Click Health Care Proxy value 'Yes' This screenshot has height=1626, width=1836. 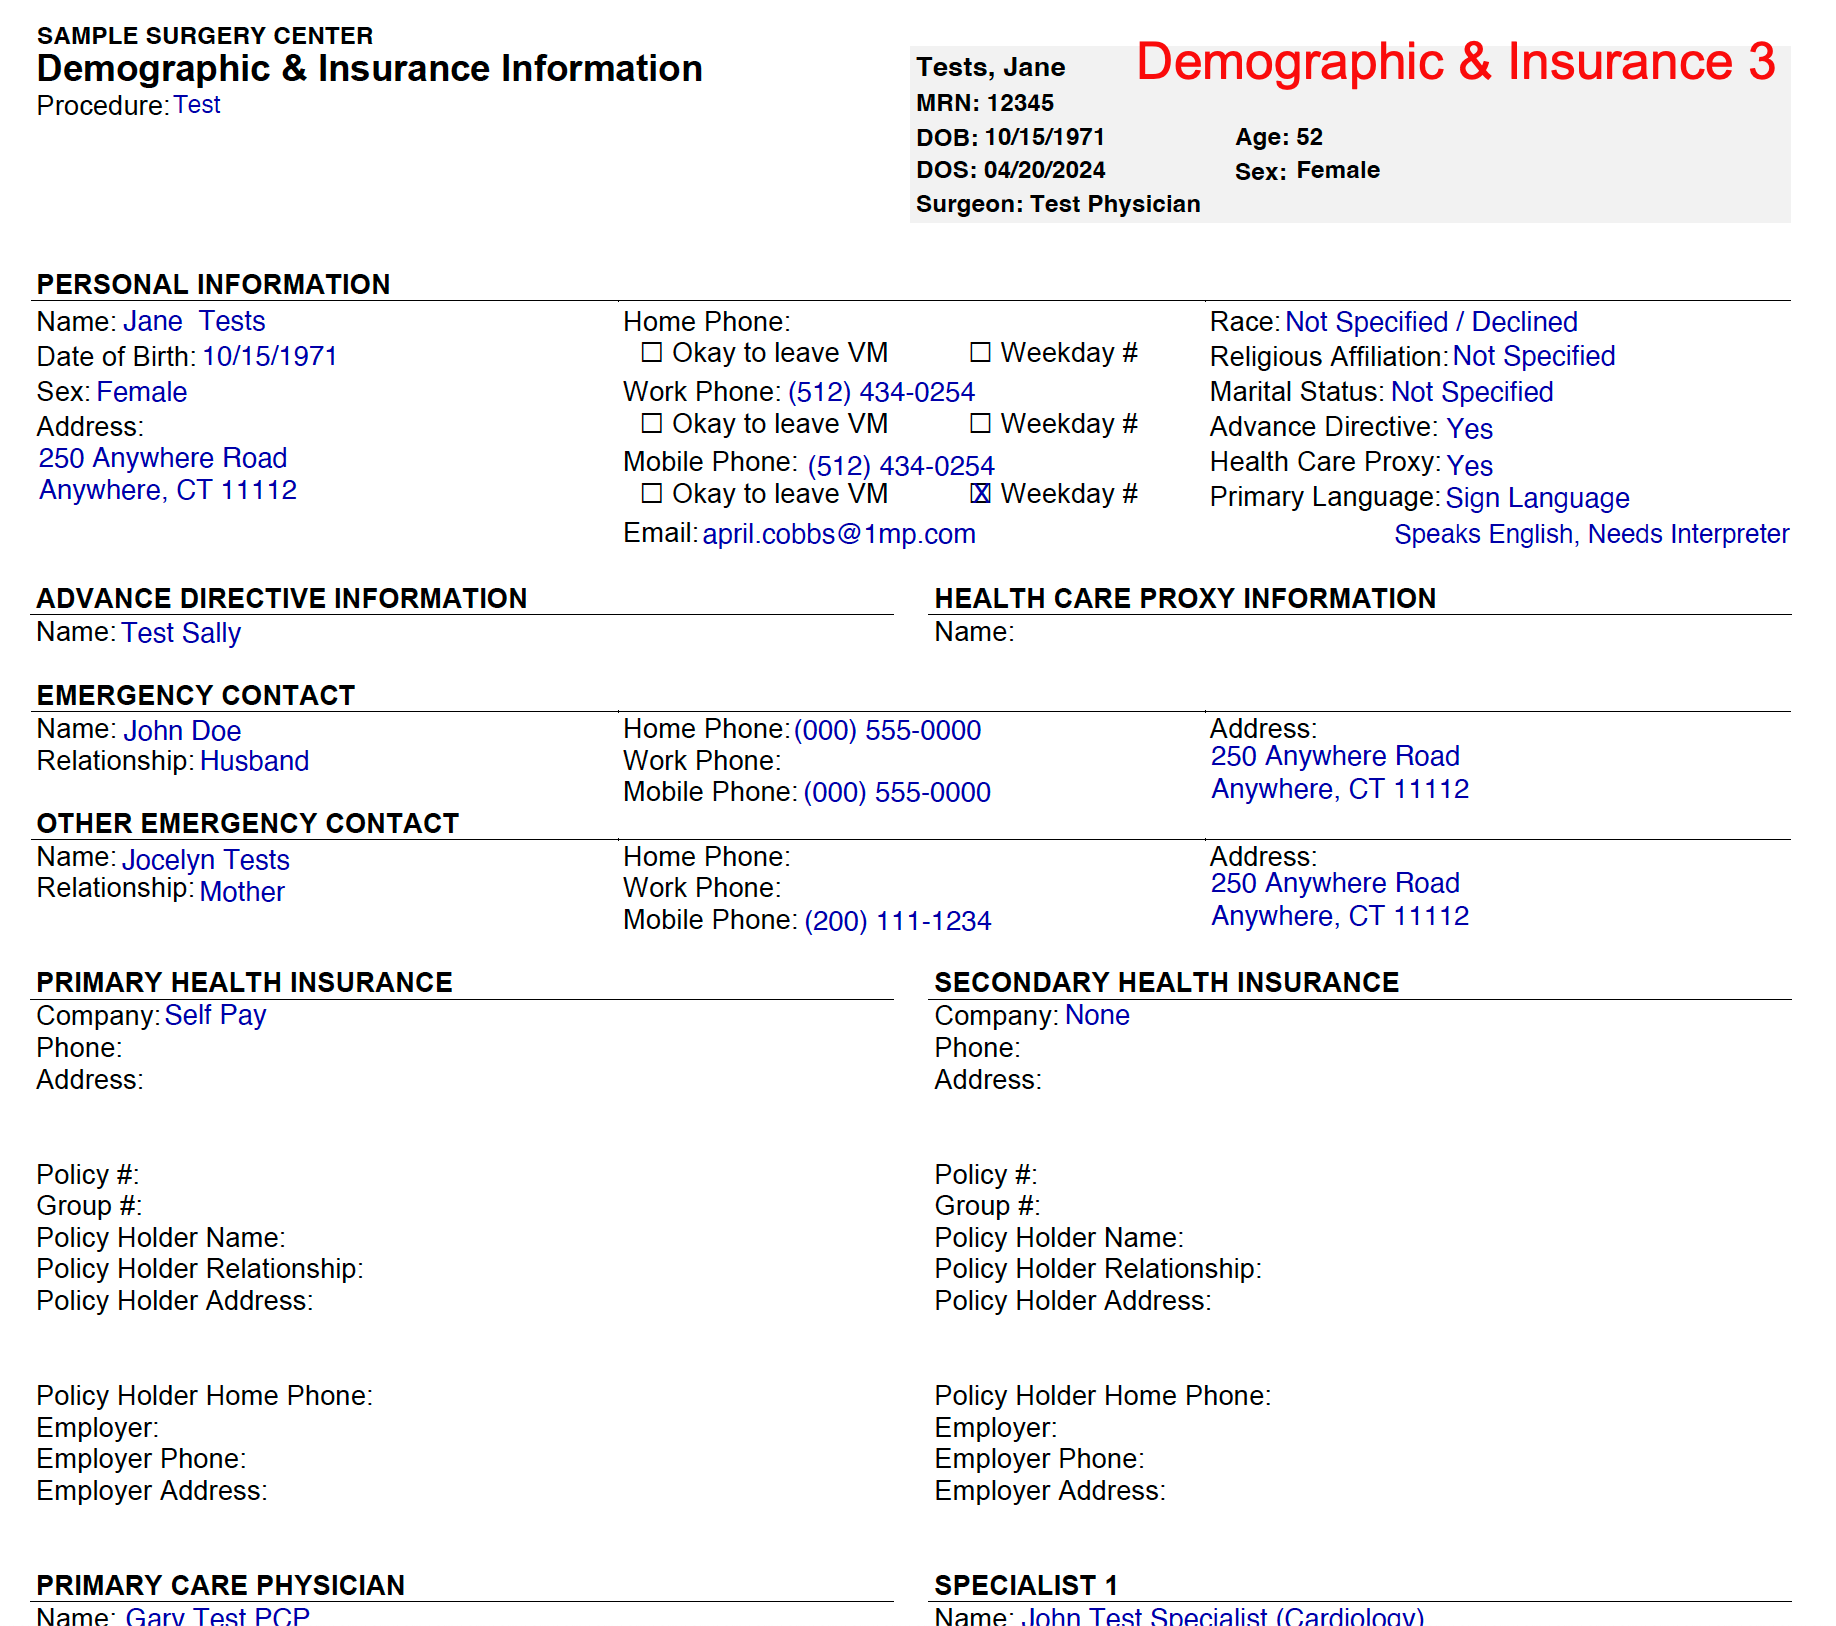[1469, 465]
